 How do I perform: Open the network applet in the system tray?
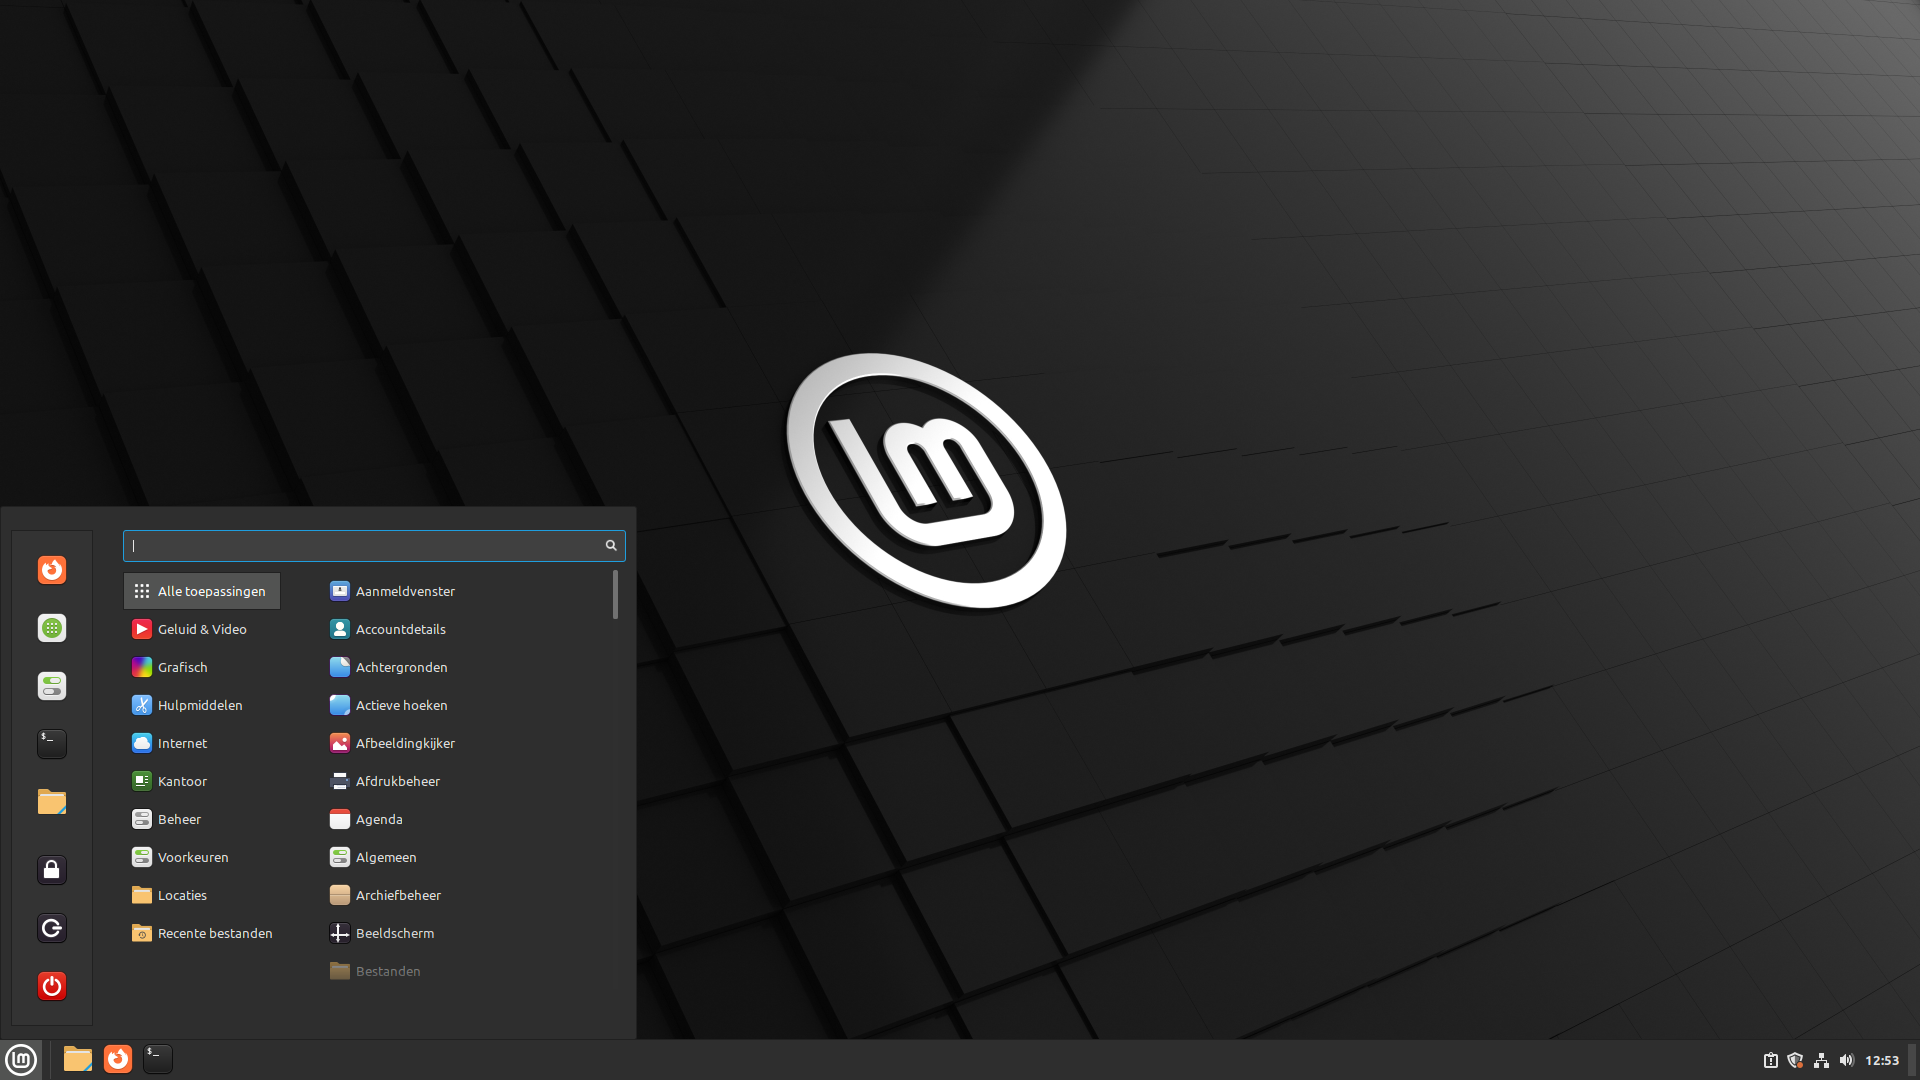[x=1823, y=1059]
